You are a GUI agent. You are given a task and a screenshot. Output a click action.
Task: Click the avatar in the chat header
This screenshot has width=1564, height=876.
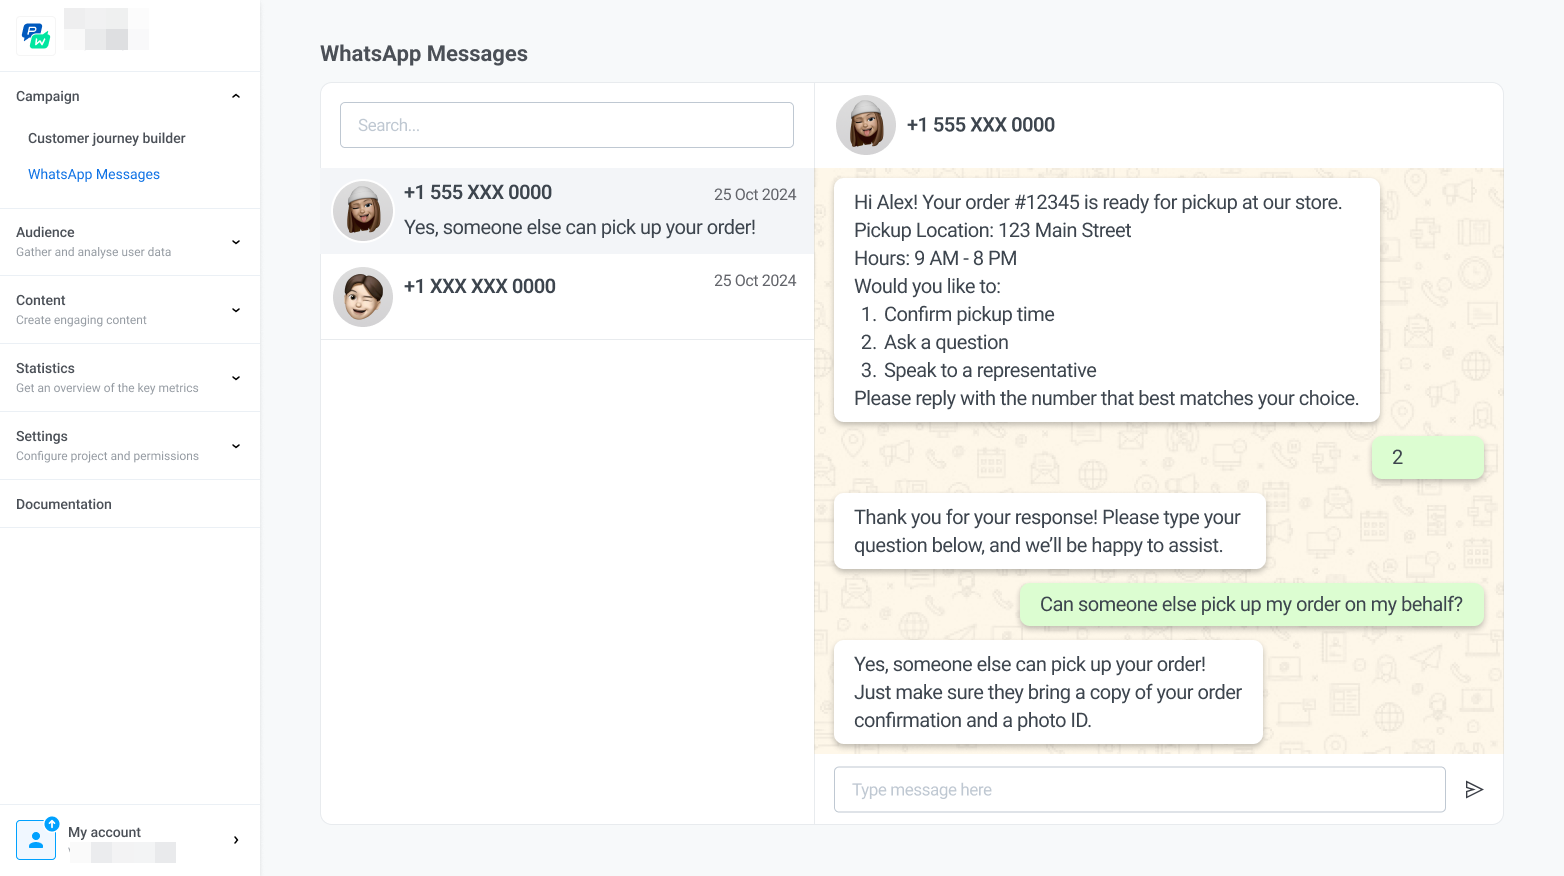[x=866, y=125]
